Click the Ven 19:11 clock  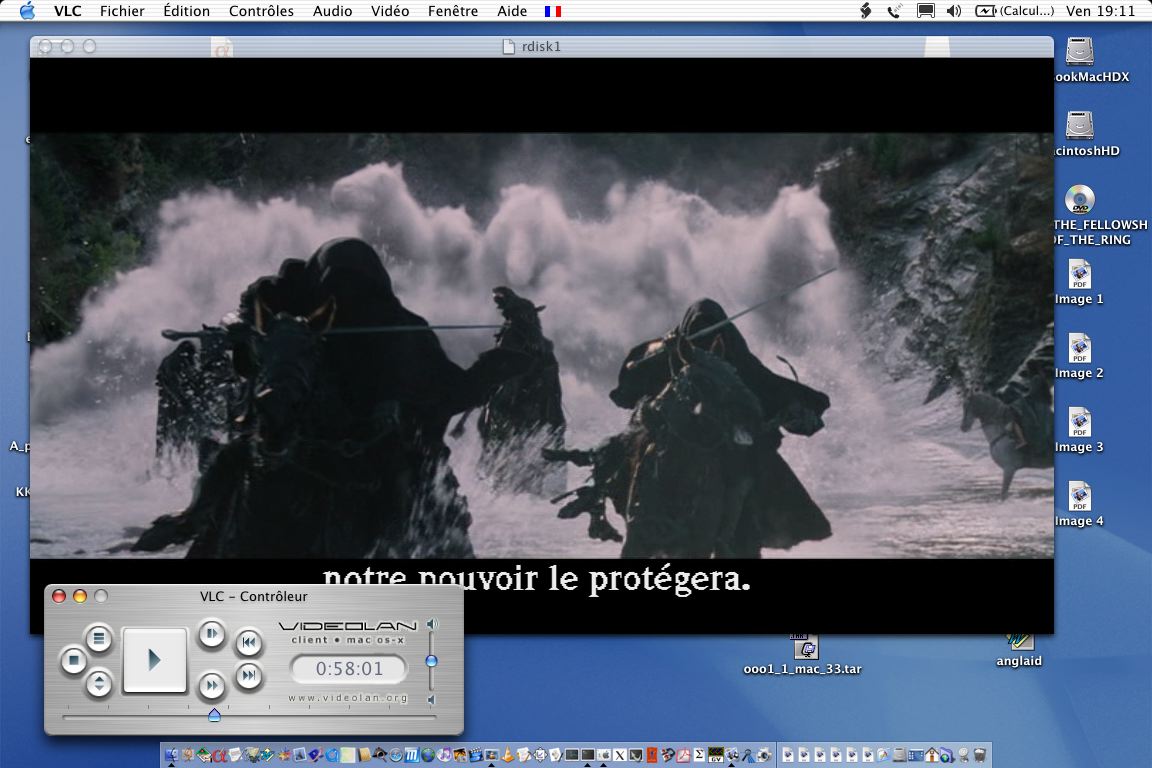point(1101,11)
